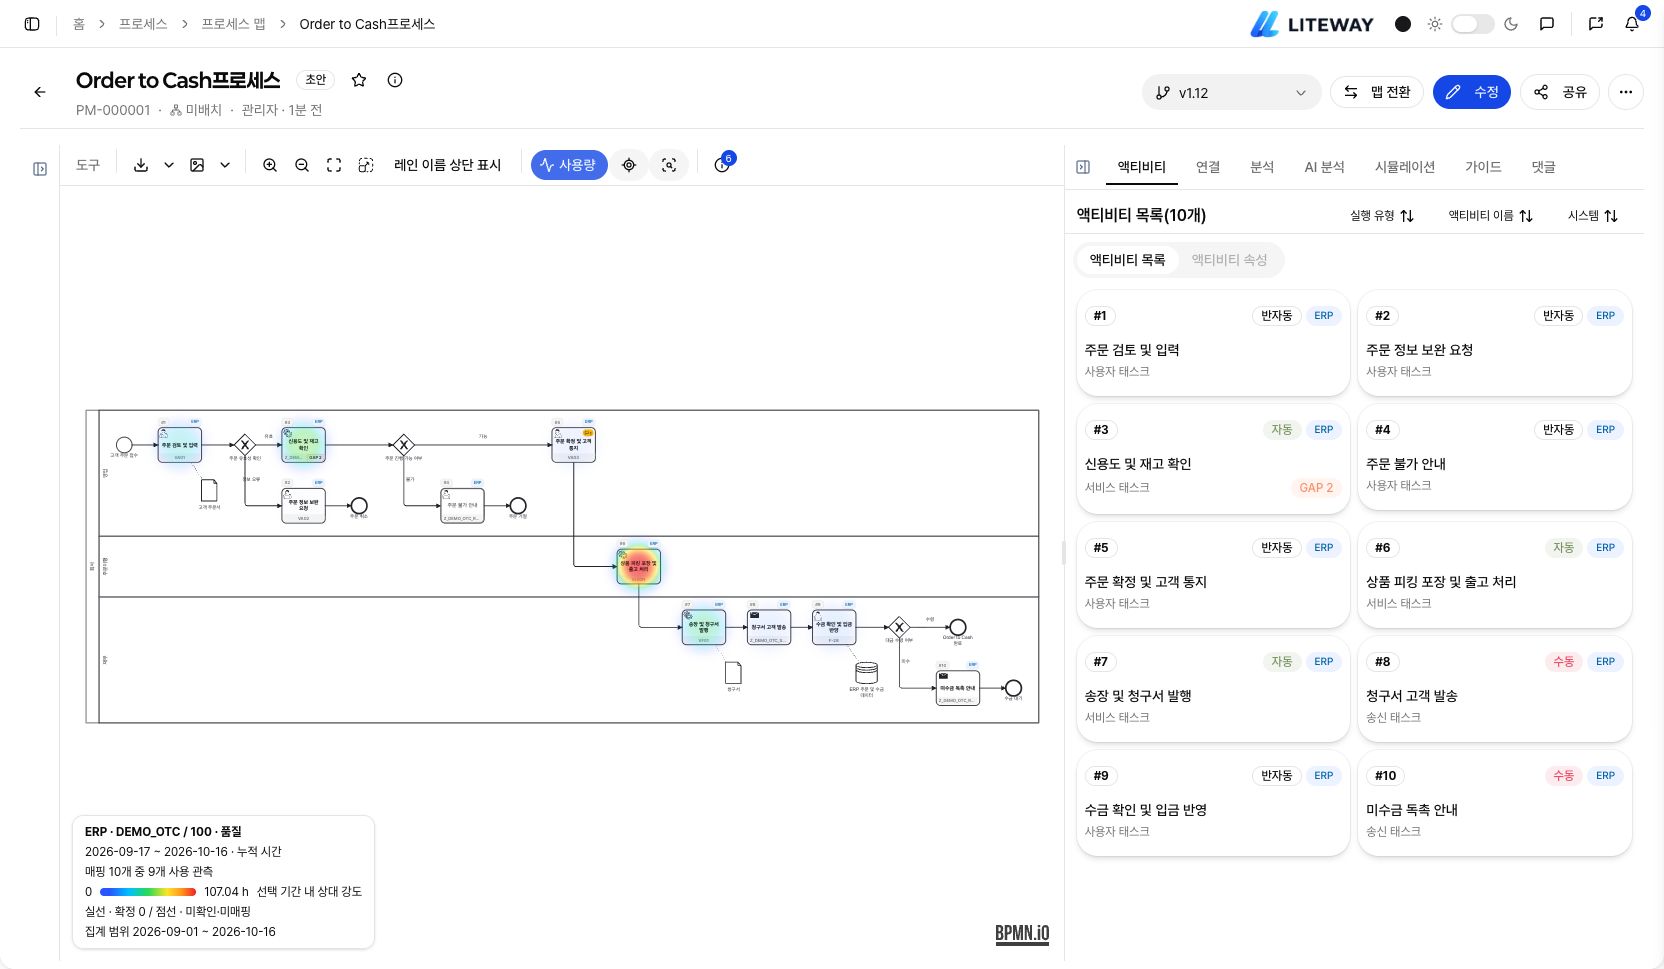Open the alerts icon with badge 6
The width and height of the screenshot is (1664, 969).
722,165
